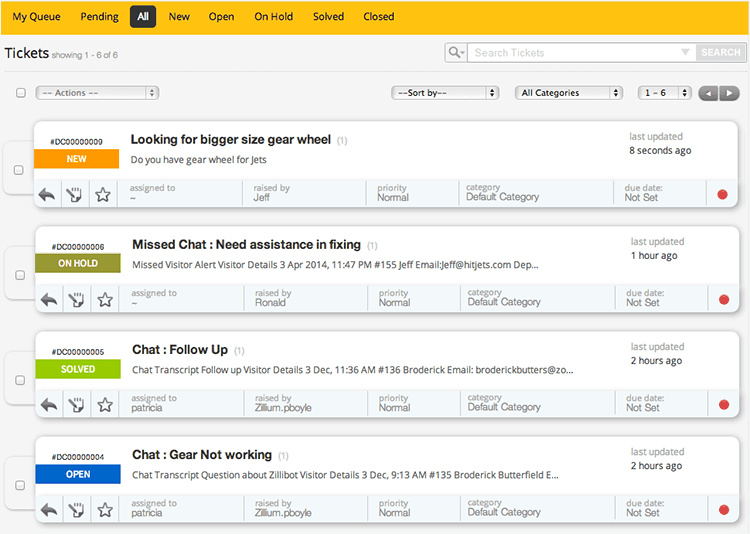Screen dimensions: 750x534
Task: Tick the select-all checkbox beside Actions
Action: [20, 93]
